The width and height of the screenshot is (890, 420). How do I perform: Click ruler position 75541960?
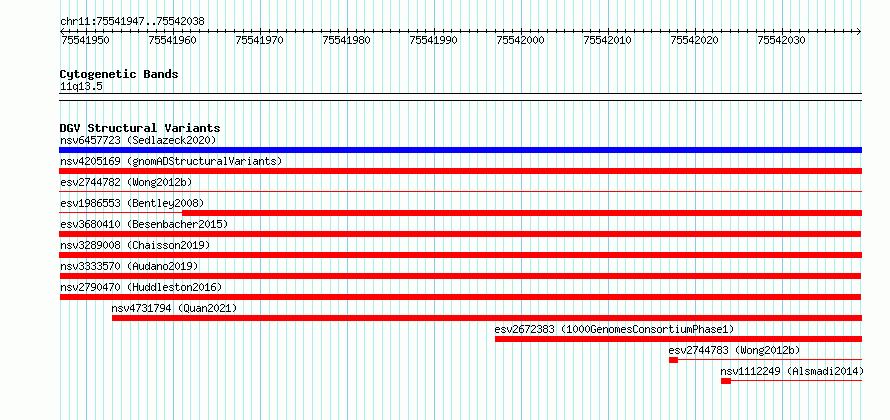click(173, 40)
